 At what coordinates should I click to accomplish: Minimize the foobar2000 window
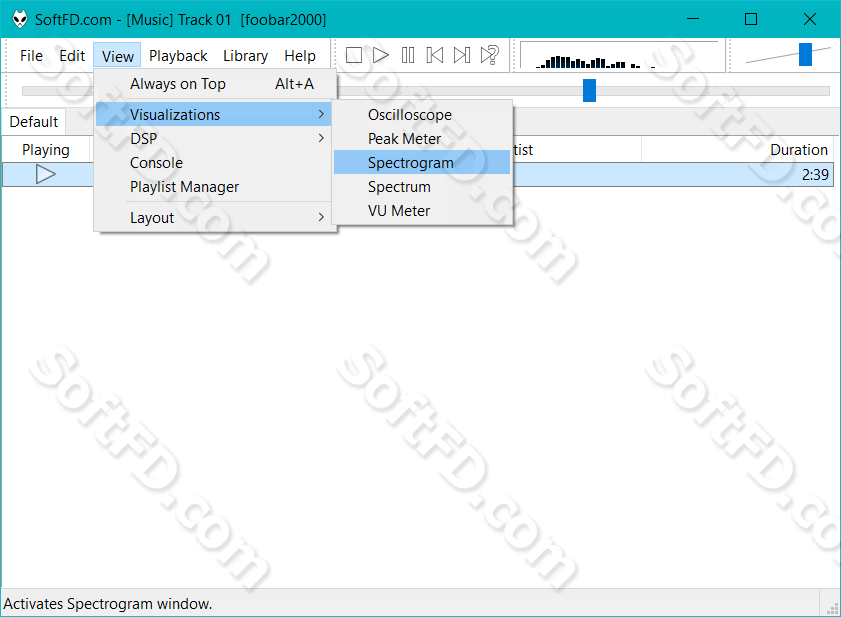[x=693, y=19]
